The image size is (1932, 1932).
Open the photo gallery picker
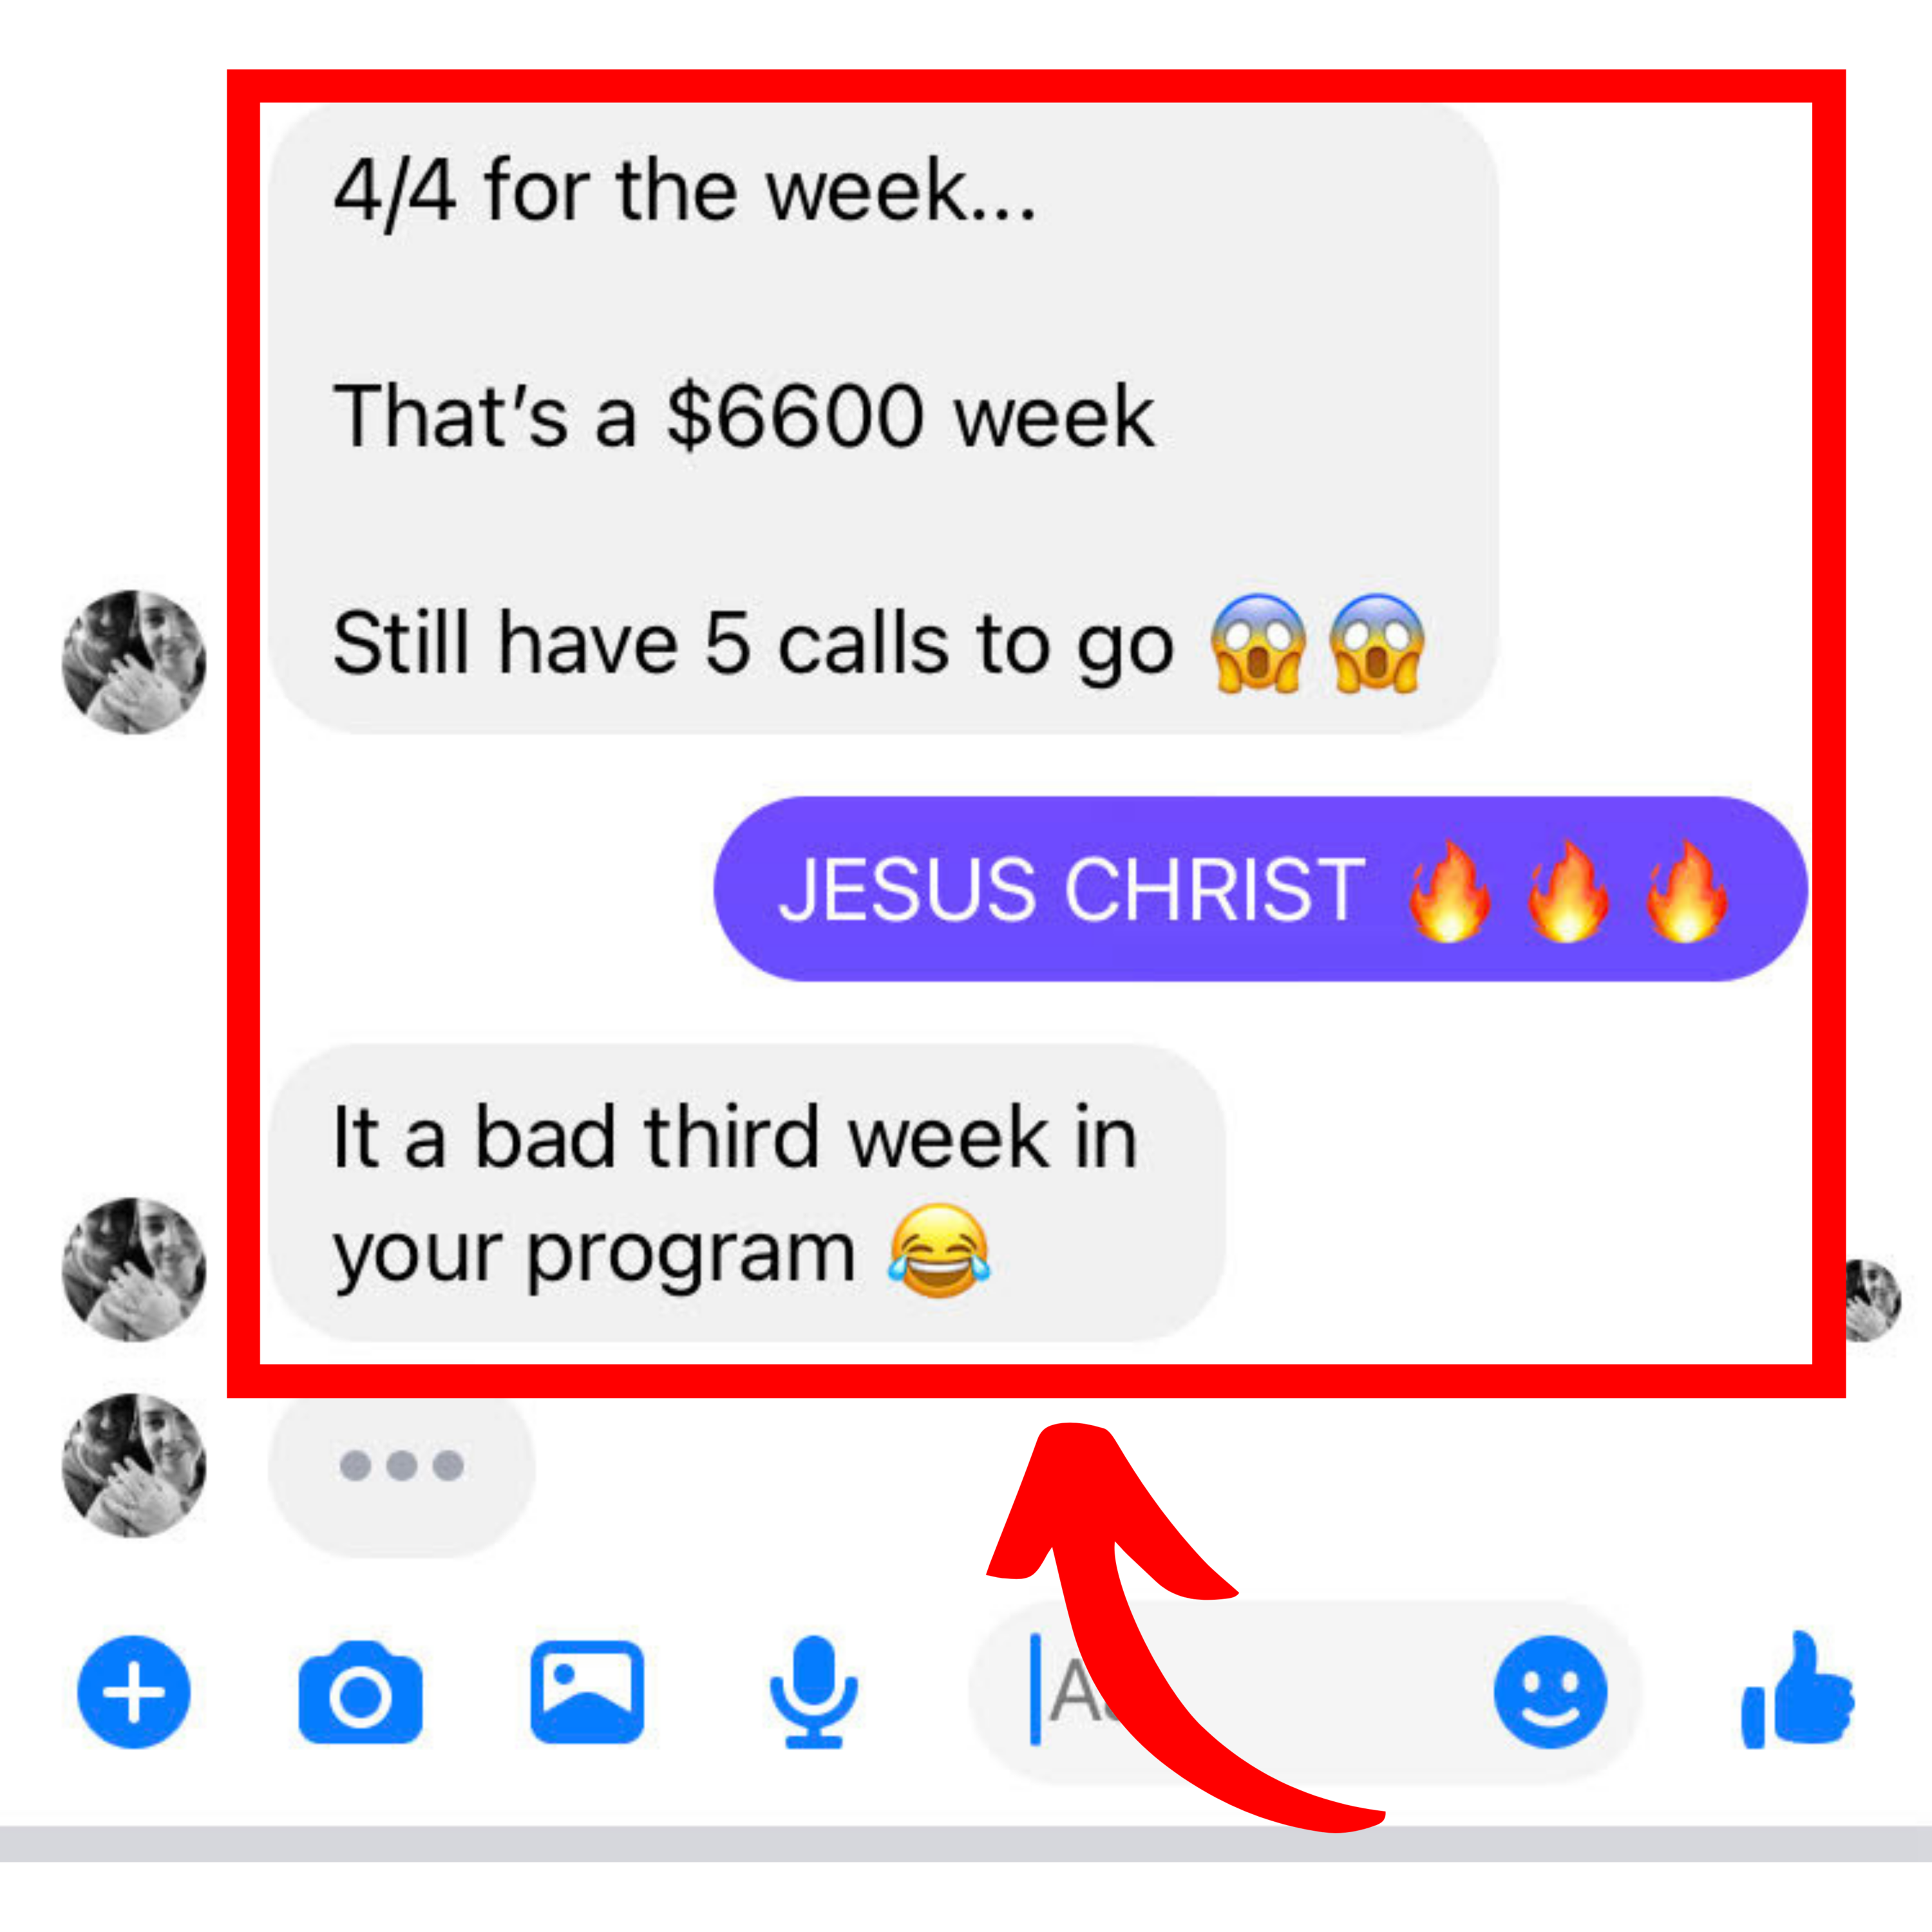pos(587,1692)
